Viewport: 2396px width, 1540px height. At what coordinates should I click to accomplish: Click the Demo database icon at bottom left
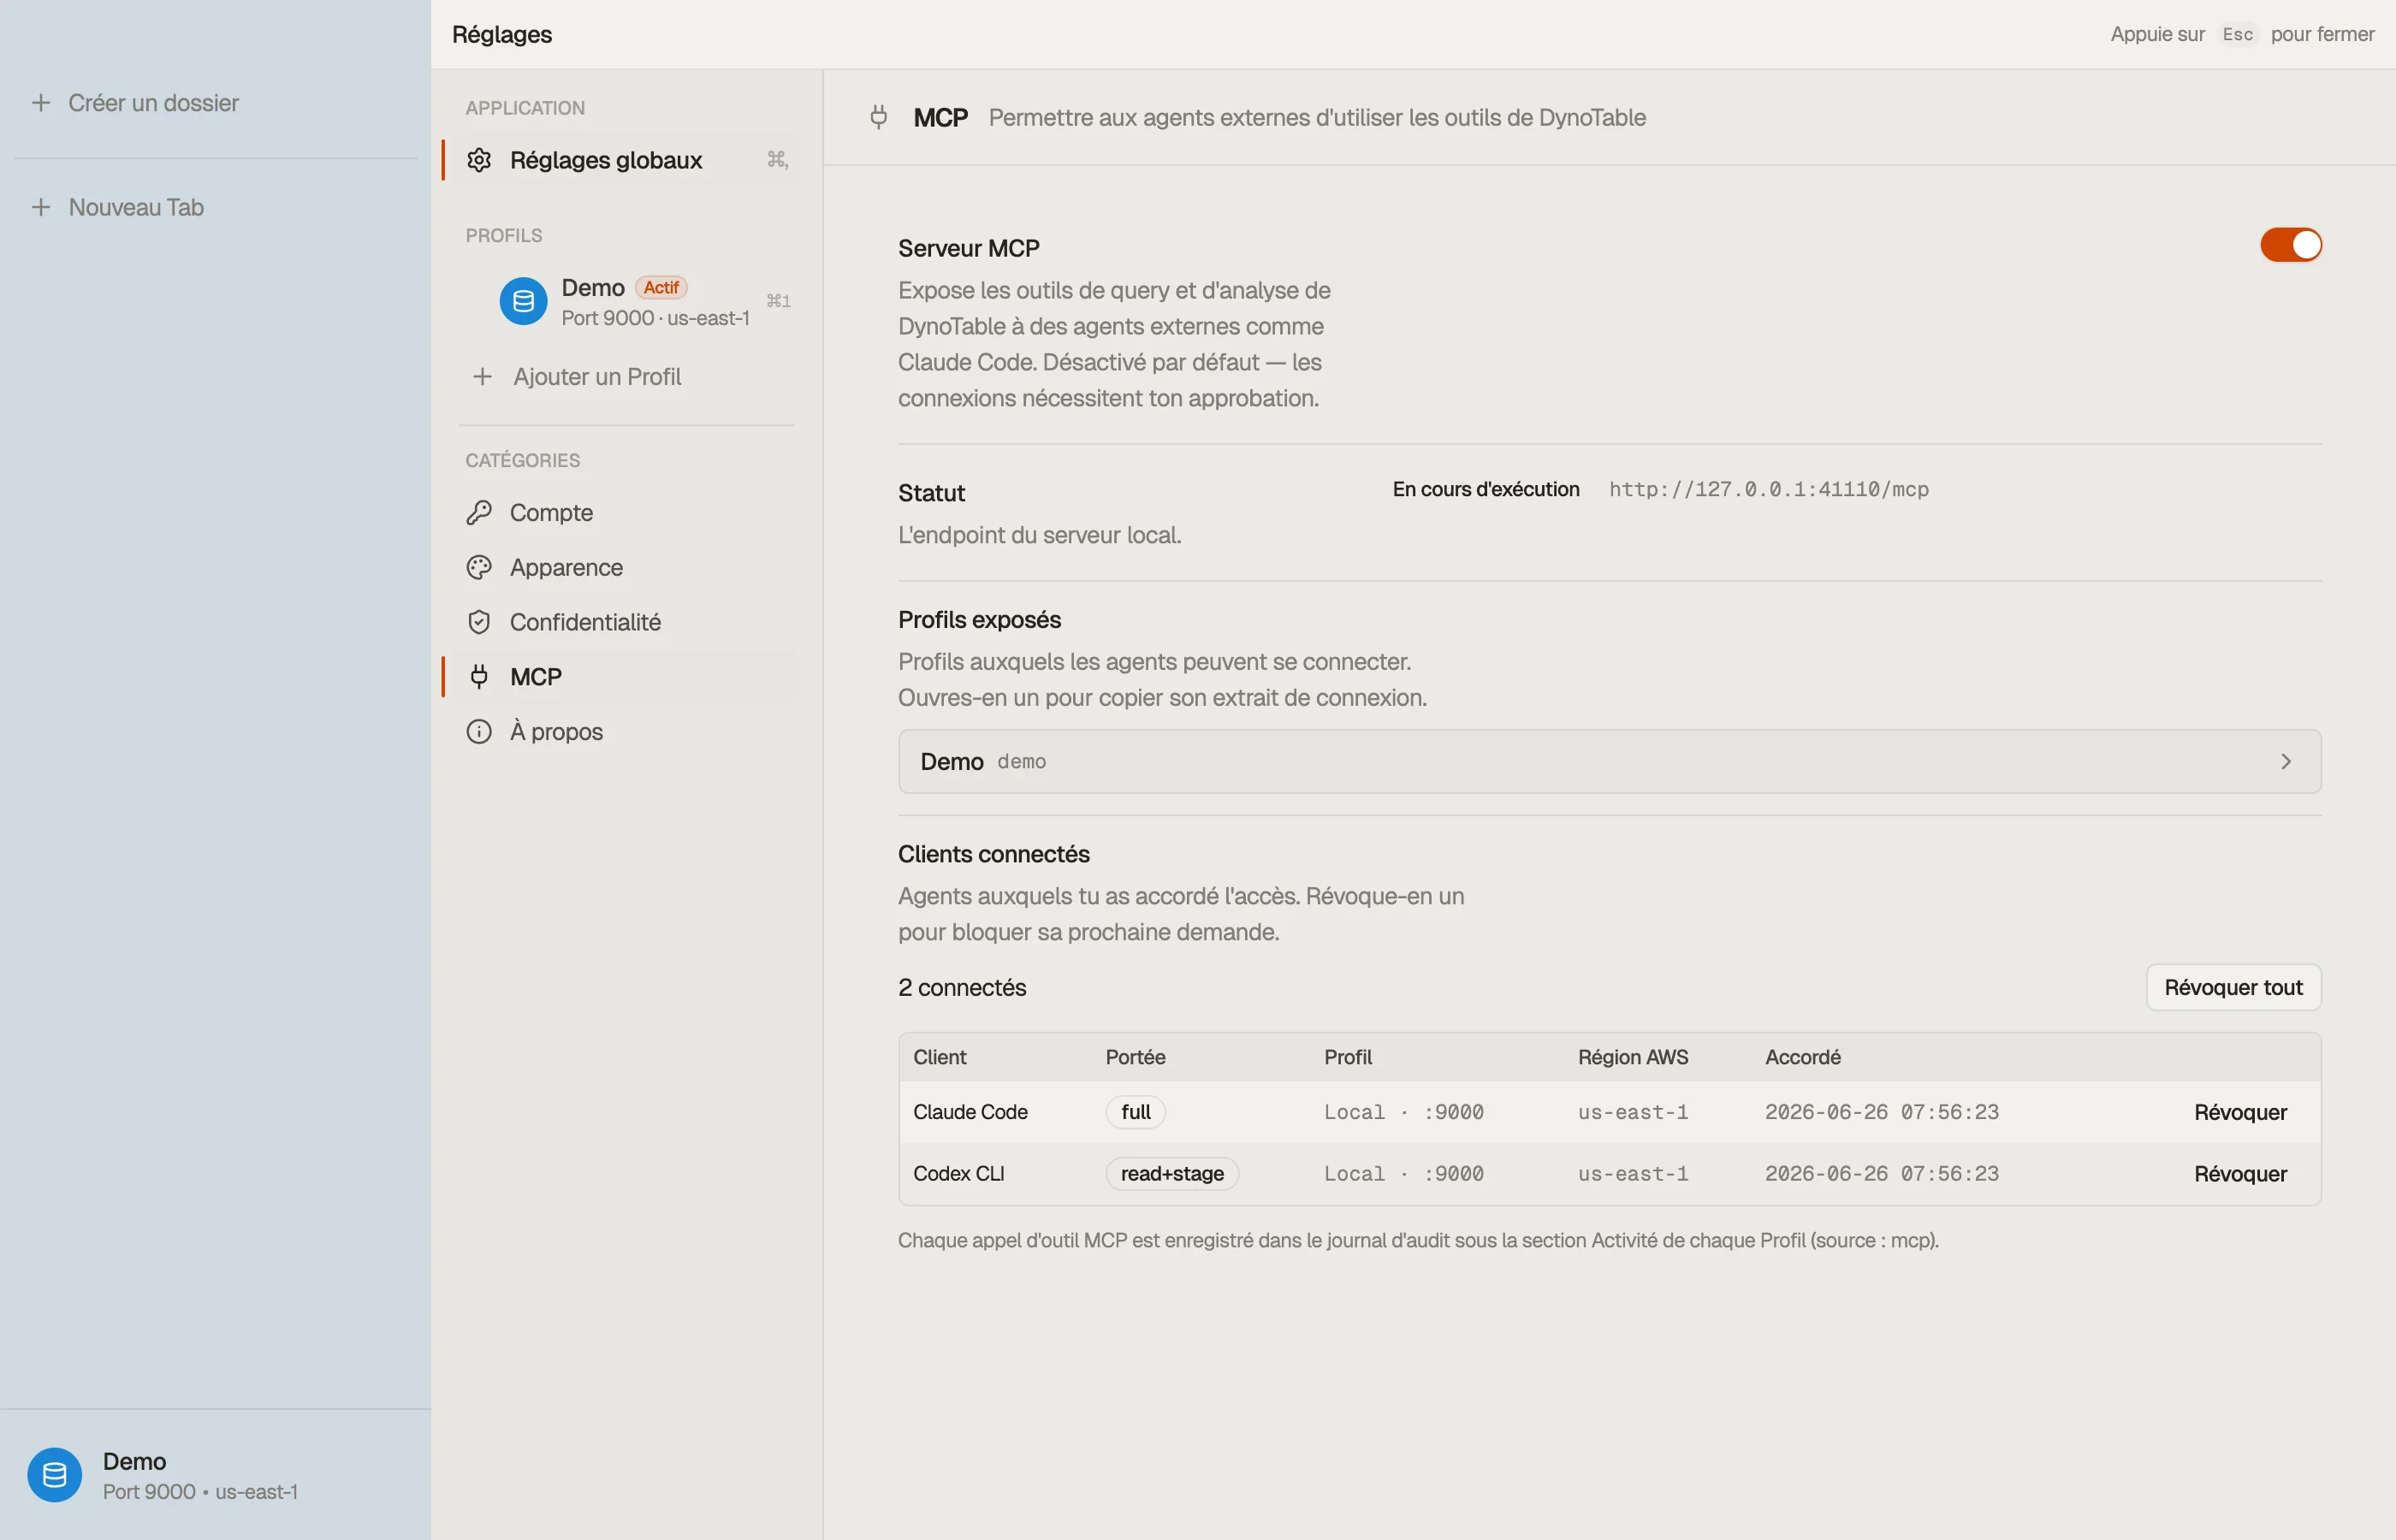point(54,1475)
